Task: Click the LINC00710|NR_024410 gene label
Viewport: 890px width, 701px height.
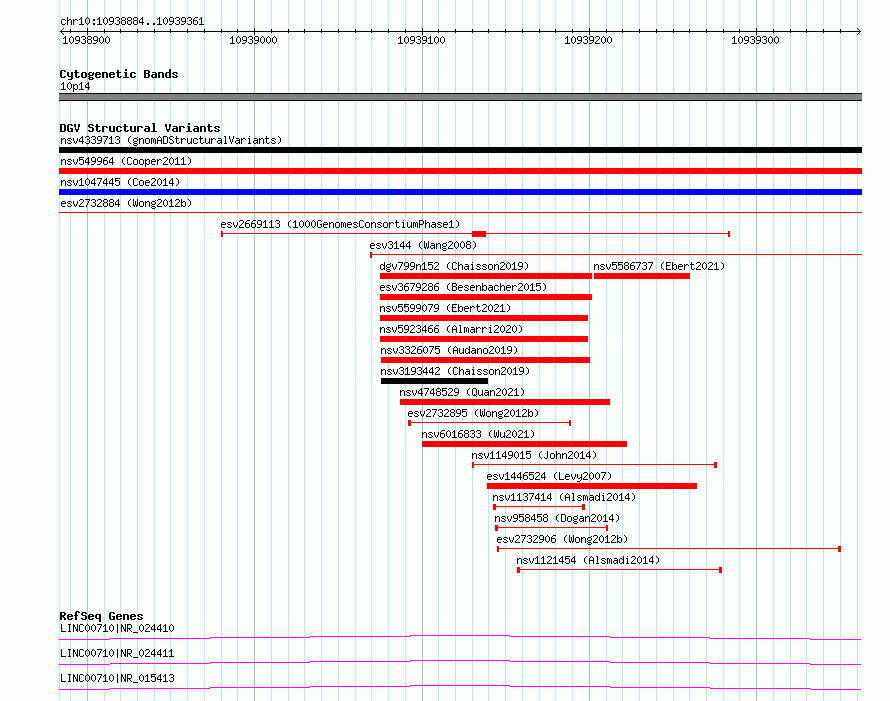Action: pyautogui.click(x=117, y=628)
